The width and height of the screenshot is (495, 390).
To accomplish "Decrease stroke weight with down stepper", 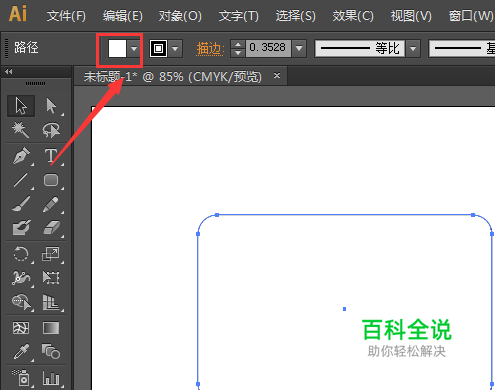I will click(238, 53).
